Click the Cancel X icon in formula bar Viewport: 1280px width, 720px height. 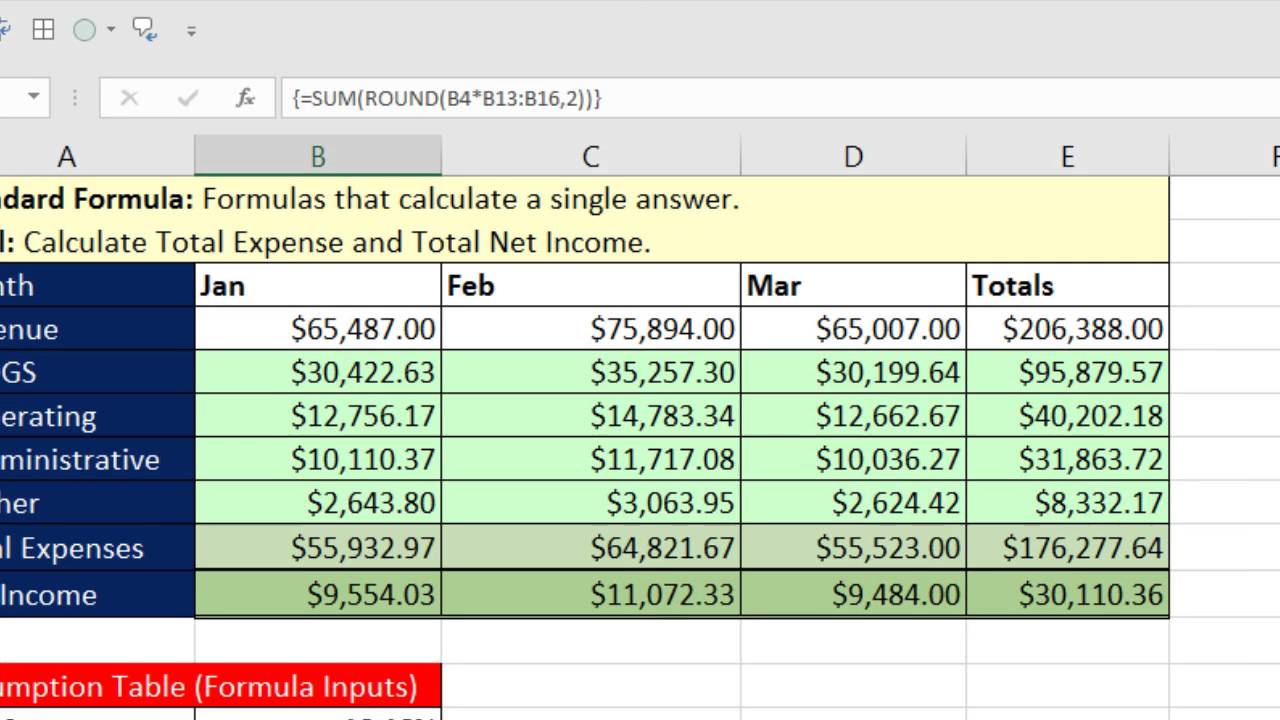129,98
